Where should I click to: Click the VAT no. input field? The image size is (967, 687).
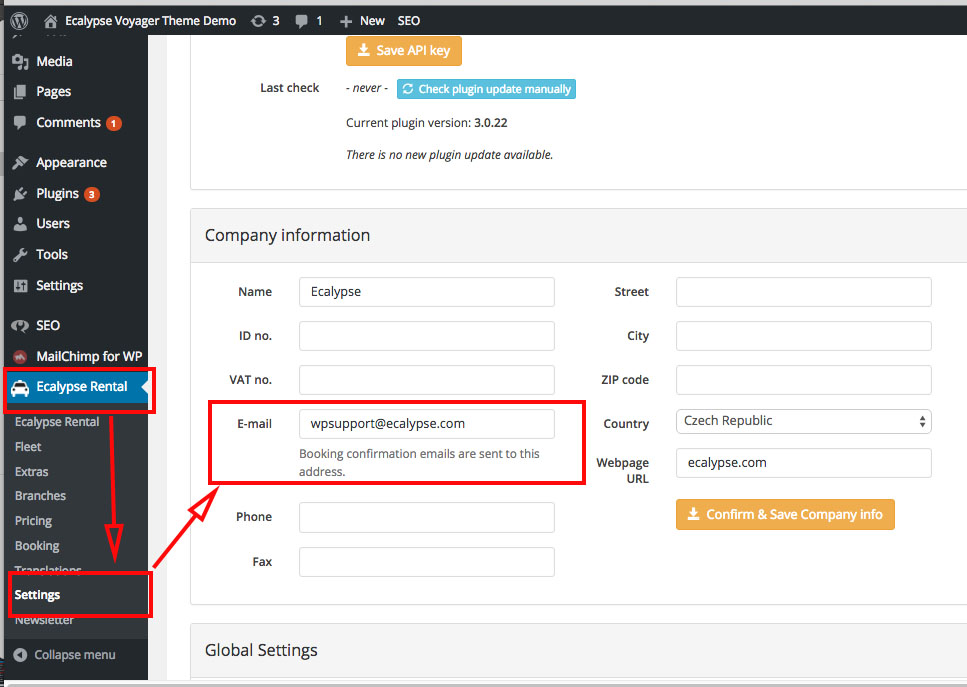tap(427, 380)
